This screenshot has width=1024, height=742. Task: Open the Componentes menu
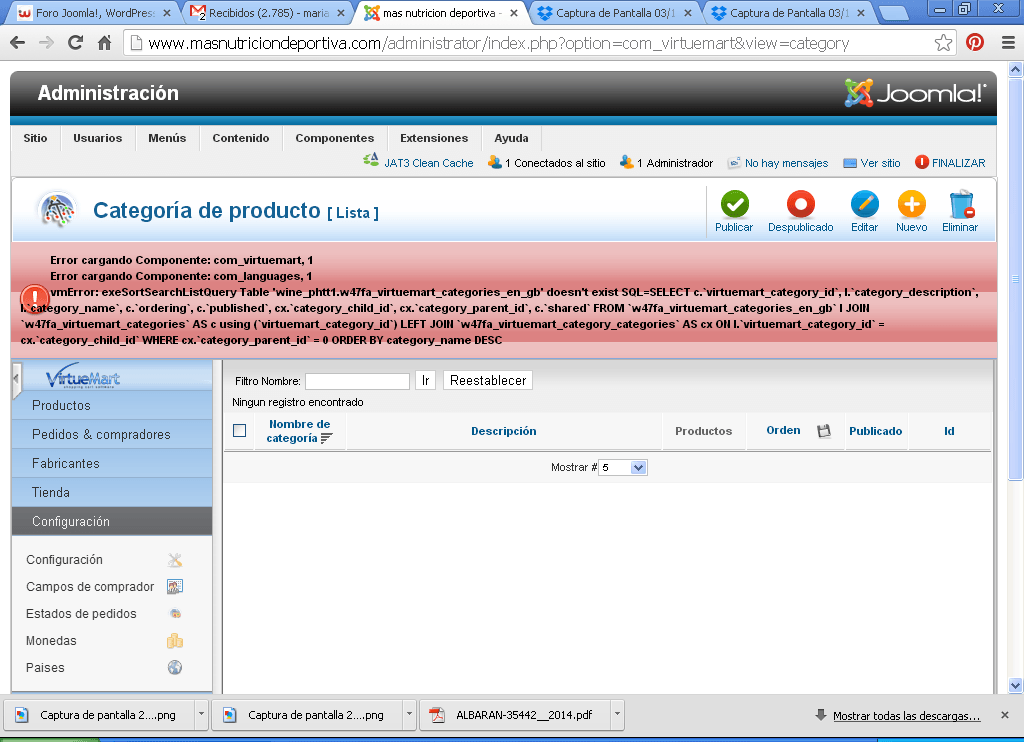pos(335,138)
